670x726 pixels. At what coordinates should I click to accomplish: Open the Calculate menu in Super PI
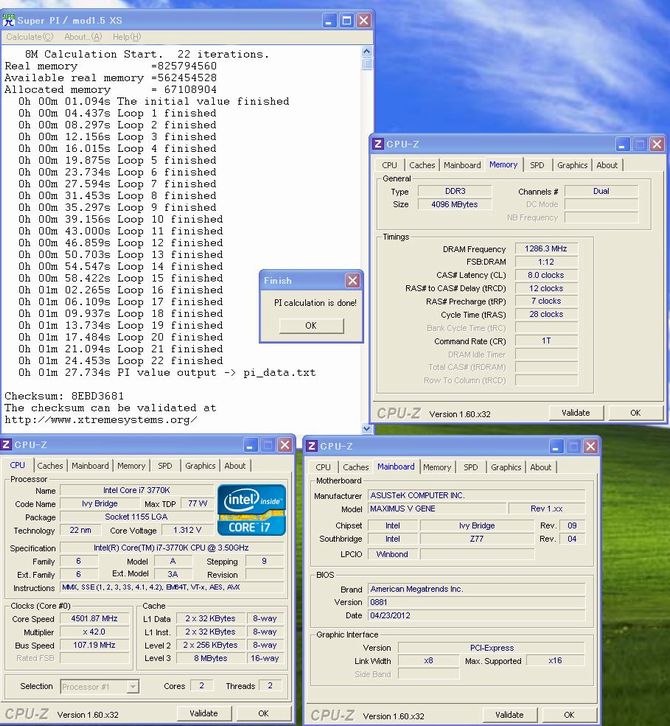click(30, 37)
